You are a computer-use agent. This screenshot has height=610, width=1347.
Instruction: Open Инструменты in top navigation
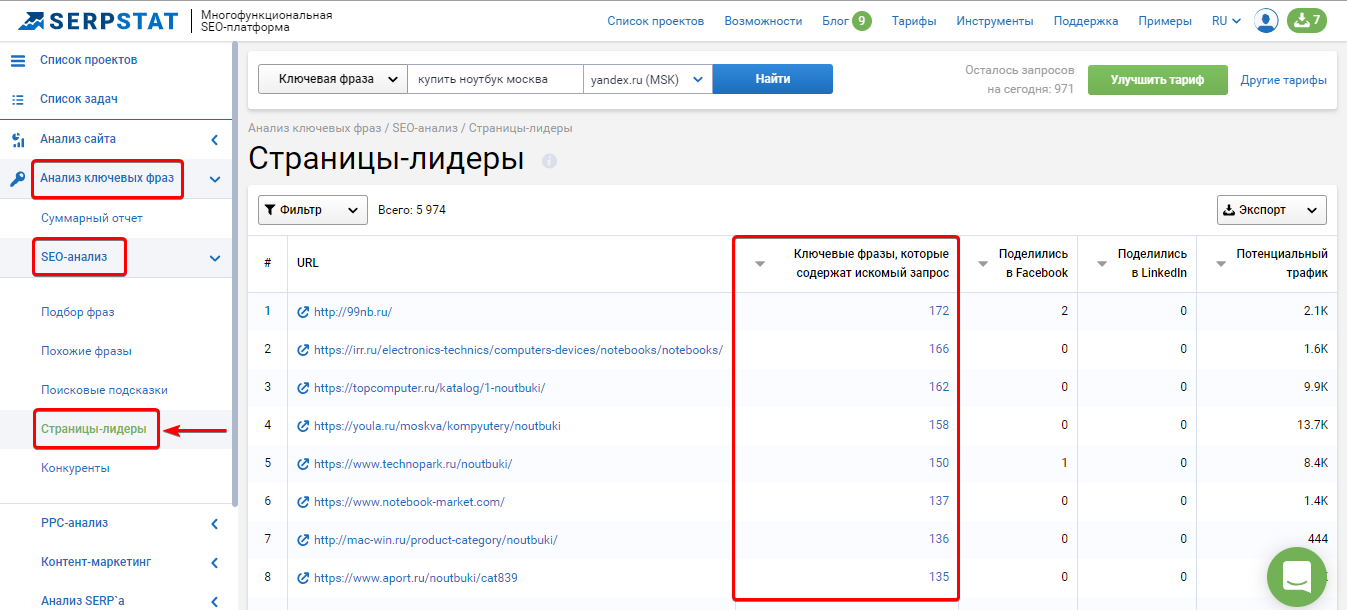(995, 21)
